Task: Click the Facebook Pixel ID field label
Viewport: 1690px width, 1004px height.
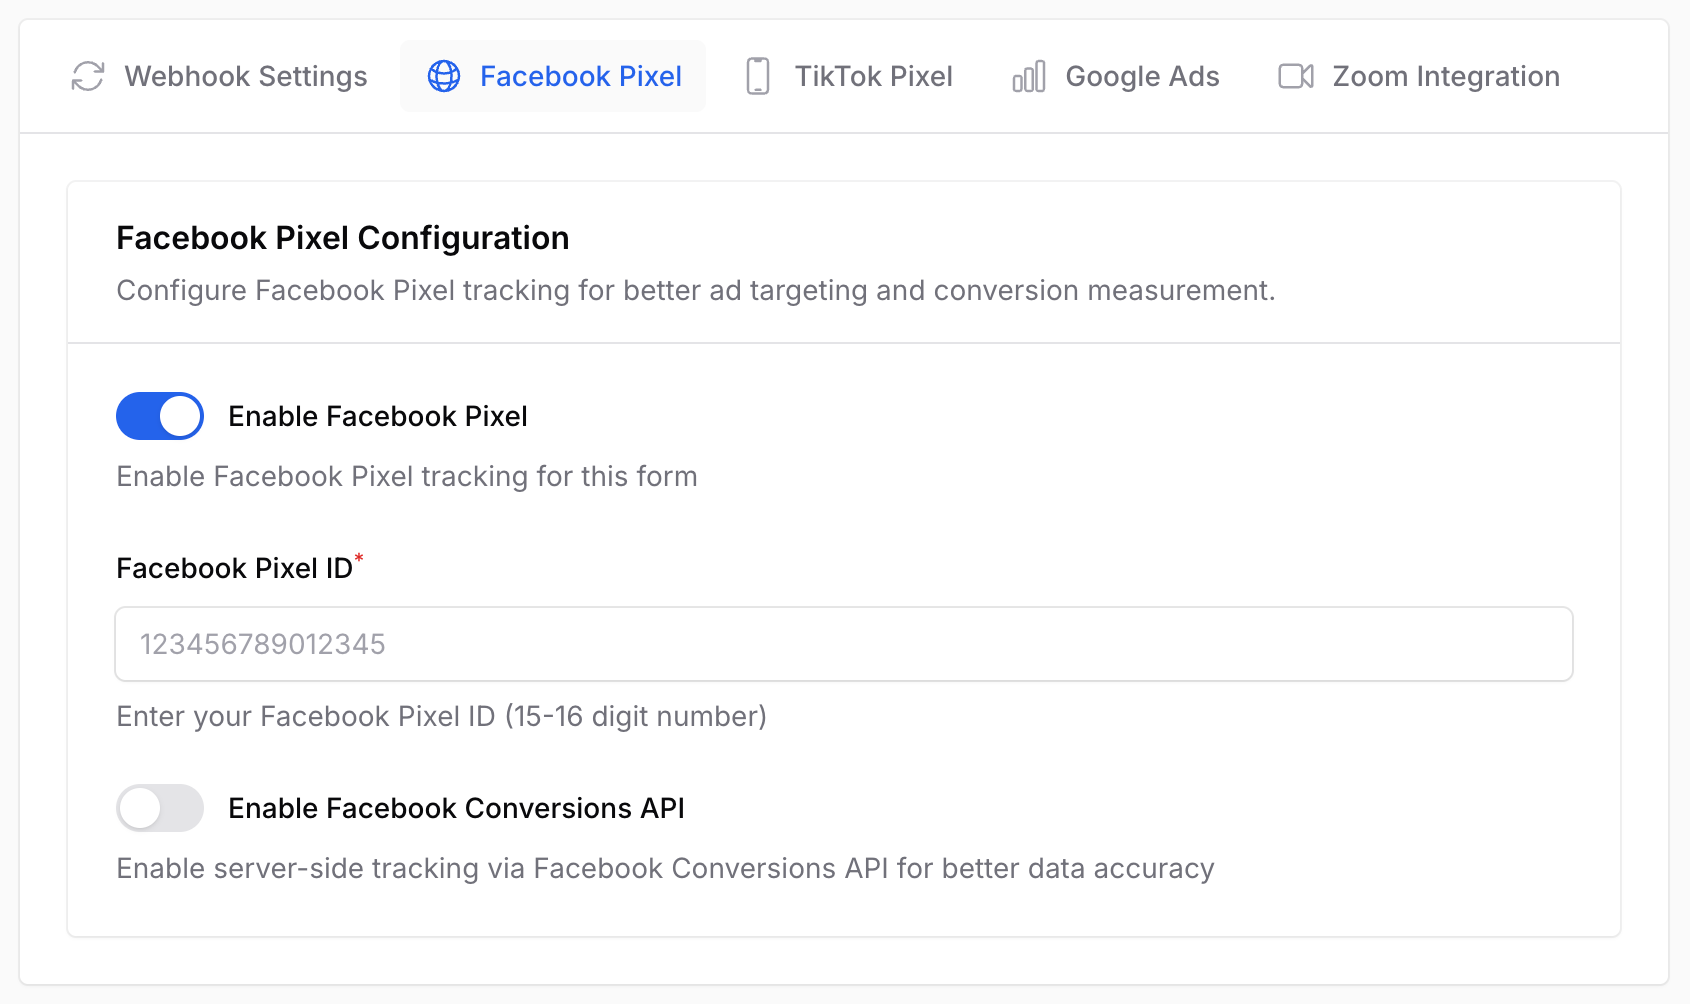Action: pos(235,568)
